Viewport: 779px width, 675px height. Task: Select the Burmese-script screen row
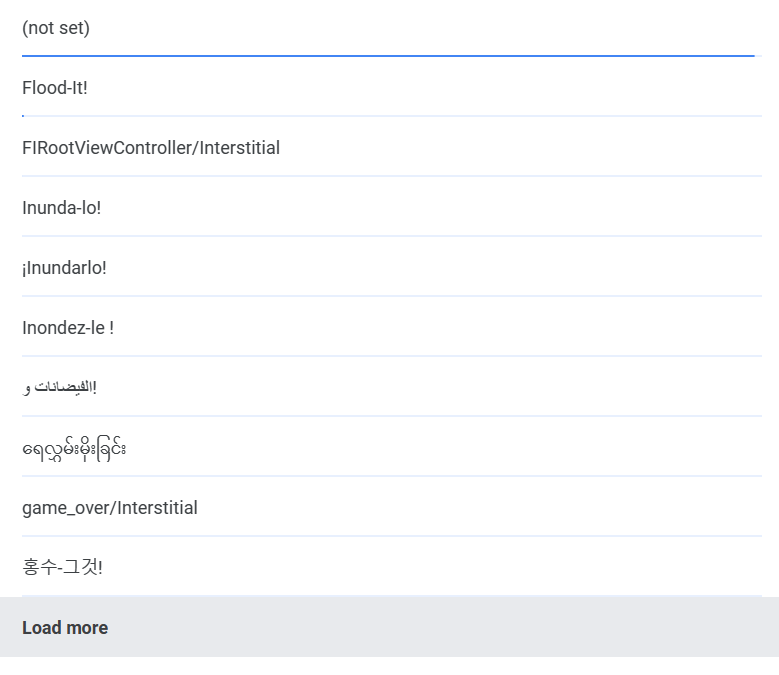[391, 448]
